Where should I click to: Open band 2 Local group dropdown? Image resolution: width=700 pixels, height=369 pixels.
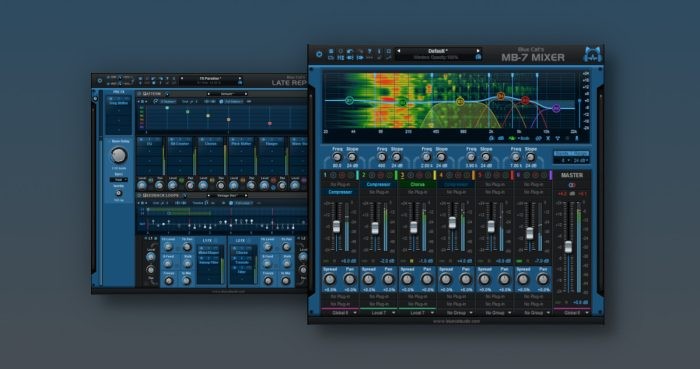pyautogui.click(x=379, y=313)
